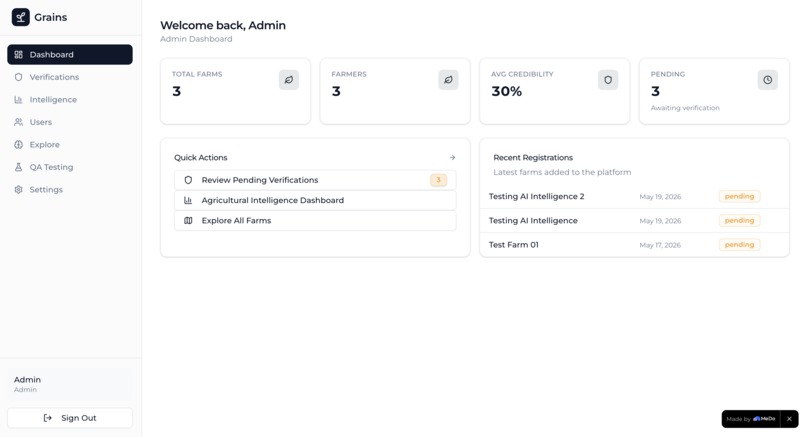Click Review Pending Verifications action
This screenshot has width=806, height=437.
[x=315, y=180]
